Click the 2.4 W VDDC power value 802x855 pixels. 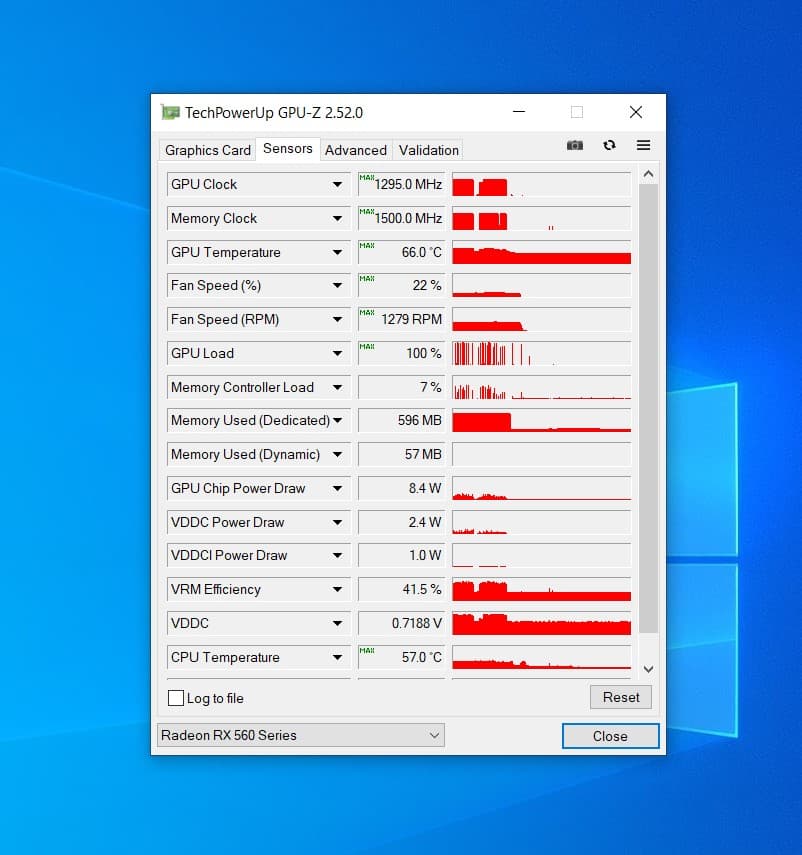click(x=402, y=522)
